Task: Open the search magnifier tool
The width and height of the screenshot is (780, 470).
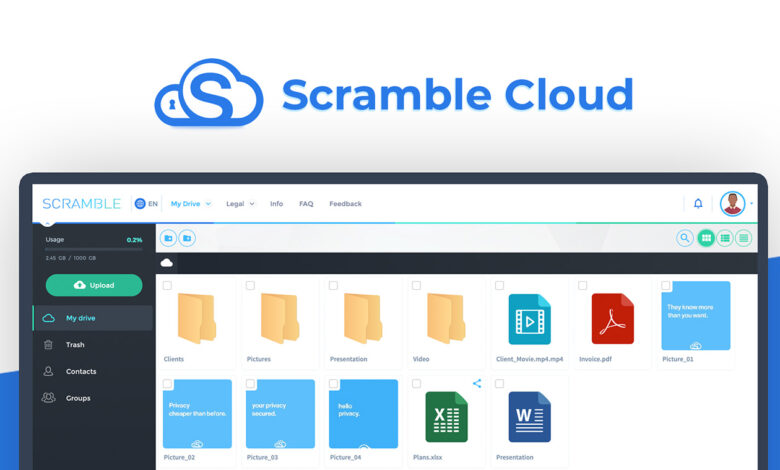Action: click(x=685, y=238)
